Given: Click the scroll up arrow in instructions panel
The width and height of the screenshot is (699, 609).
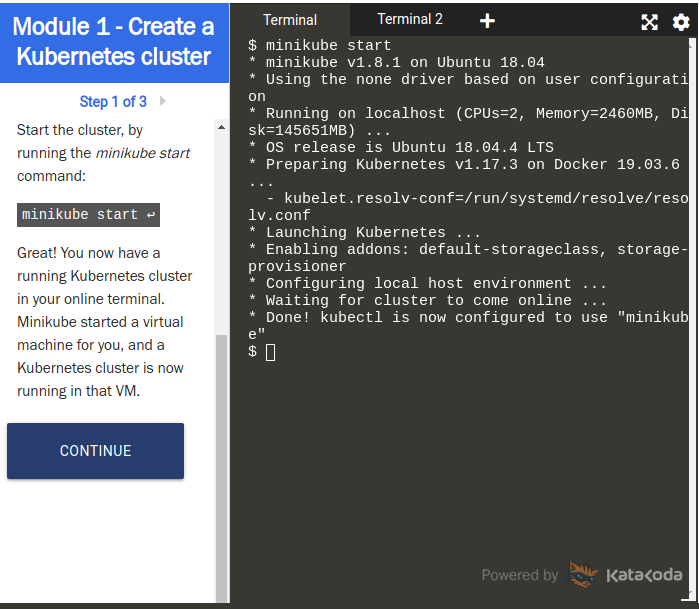Looking at the screenshot, I should [x=221, y=128].
